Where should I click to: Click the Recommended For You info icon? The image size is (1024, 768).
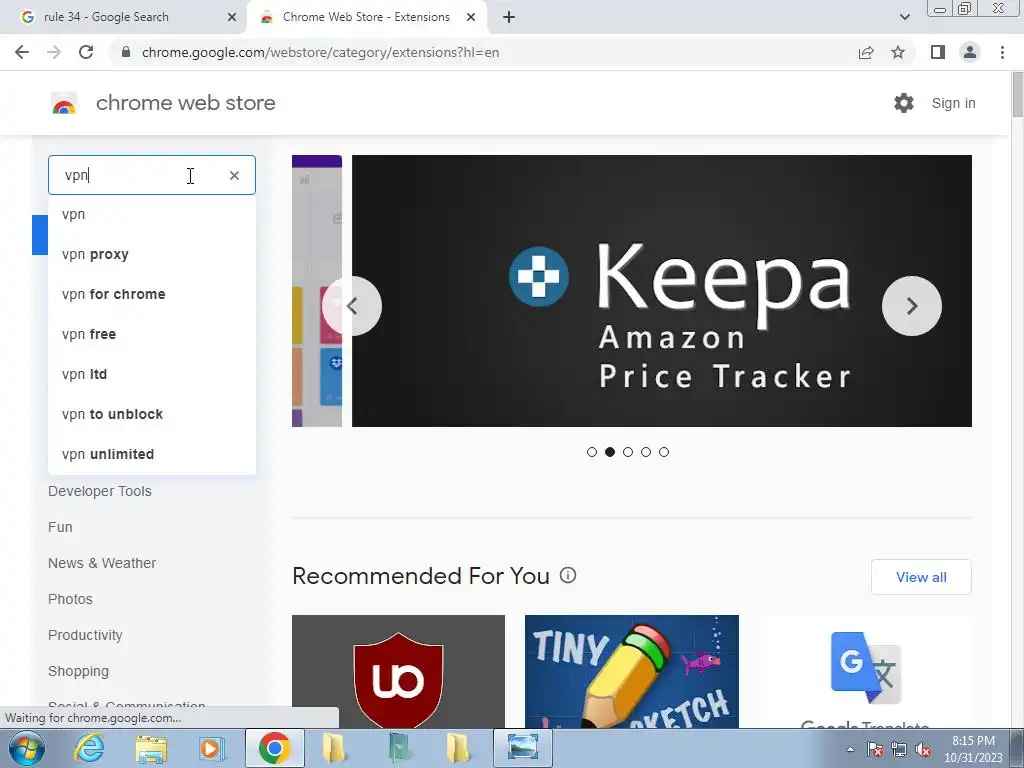[568, 575]
